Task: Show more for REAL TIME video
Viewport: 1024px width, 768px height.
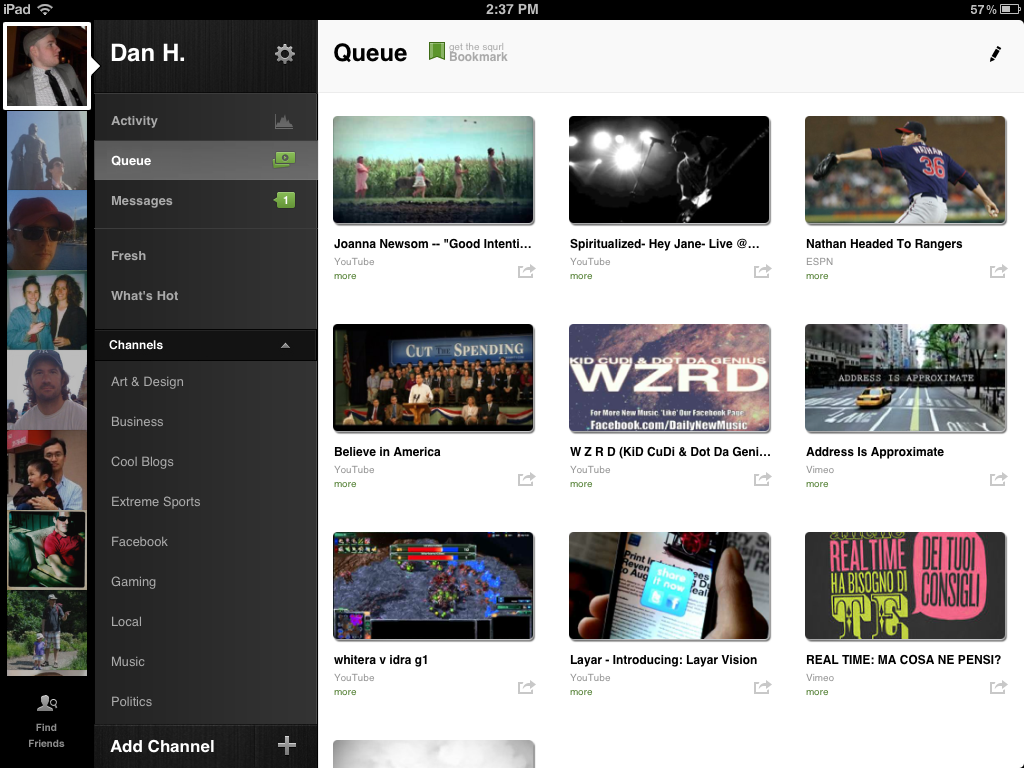Action: 816,692
